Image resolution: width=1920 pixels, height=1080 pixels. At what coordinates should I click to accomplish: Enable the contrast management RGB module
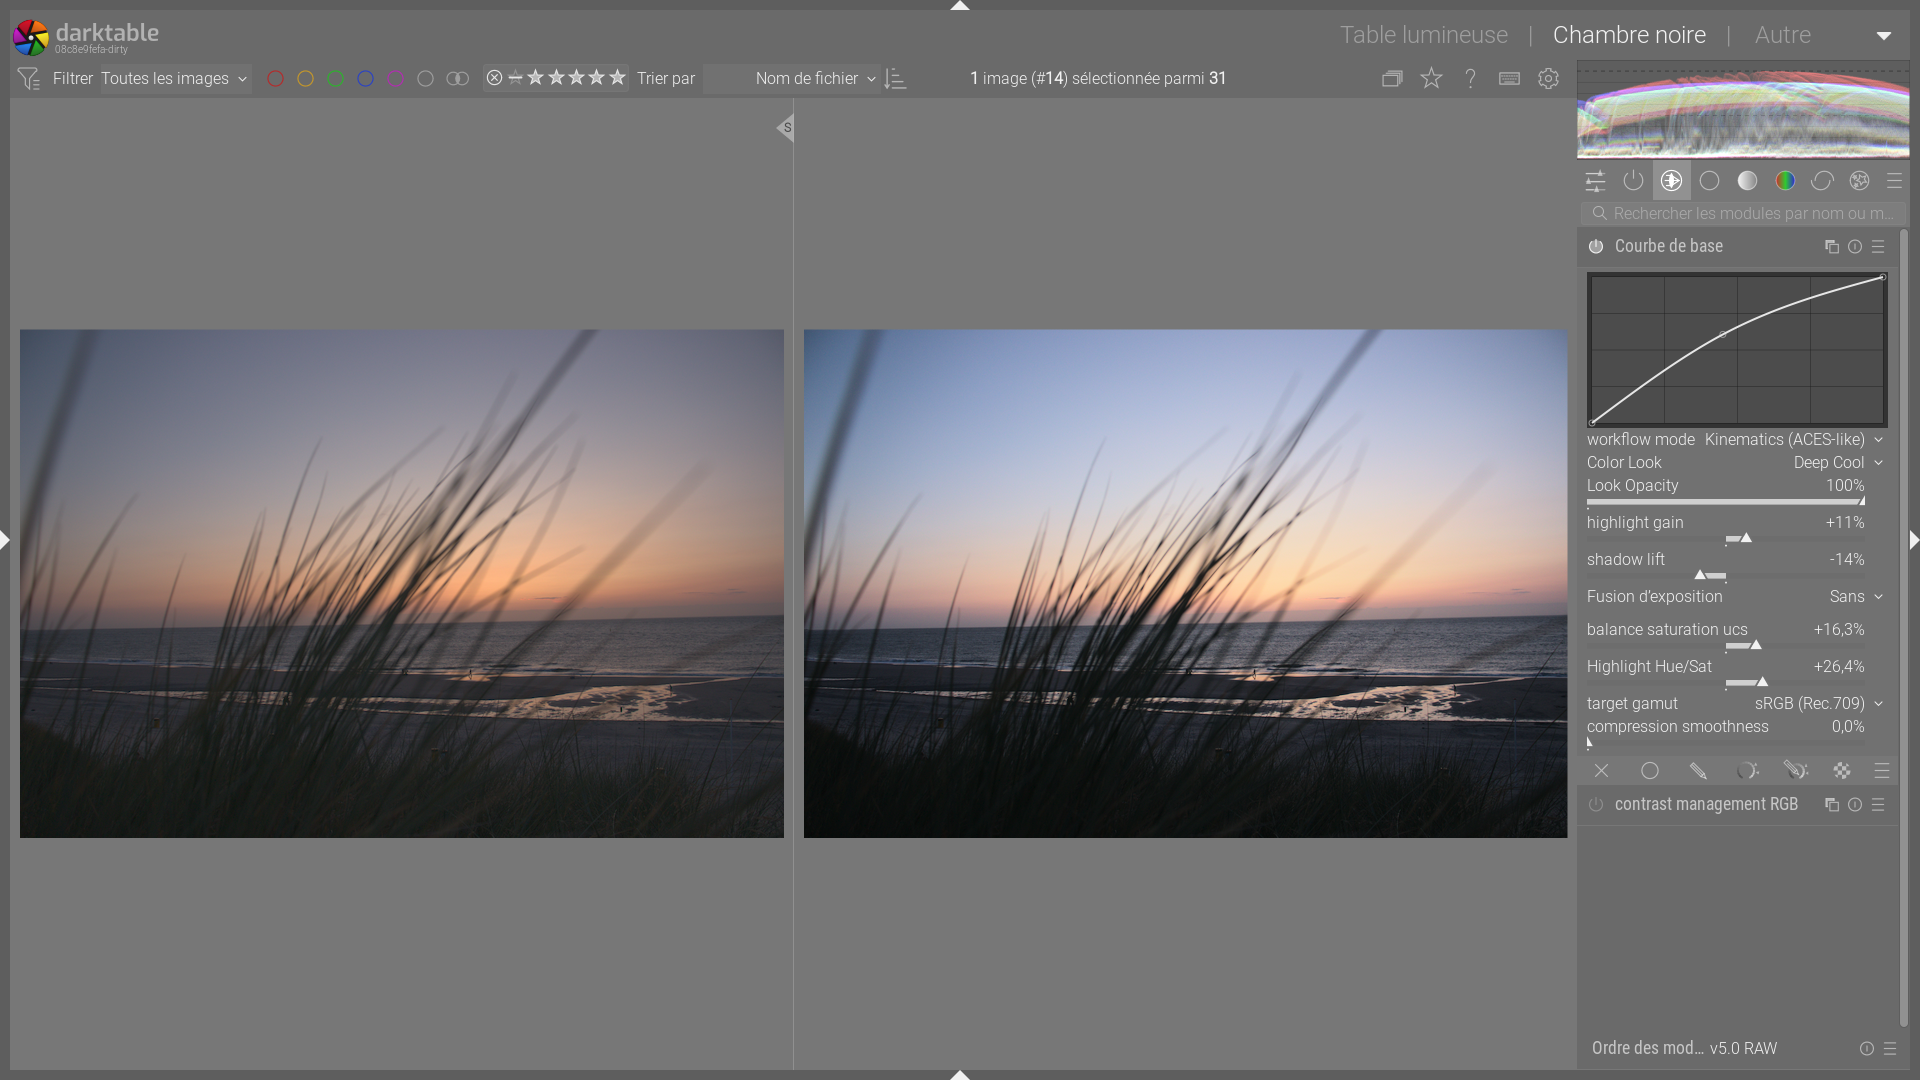click(1596, 805)
